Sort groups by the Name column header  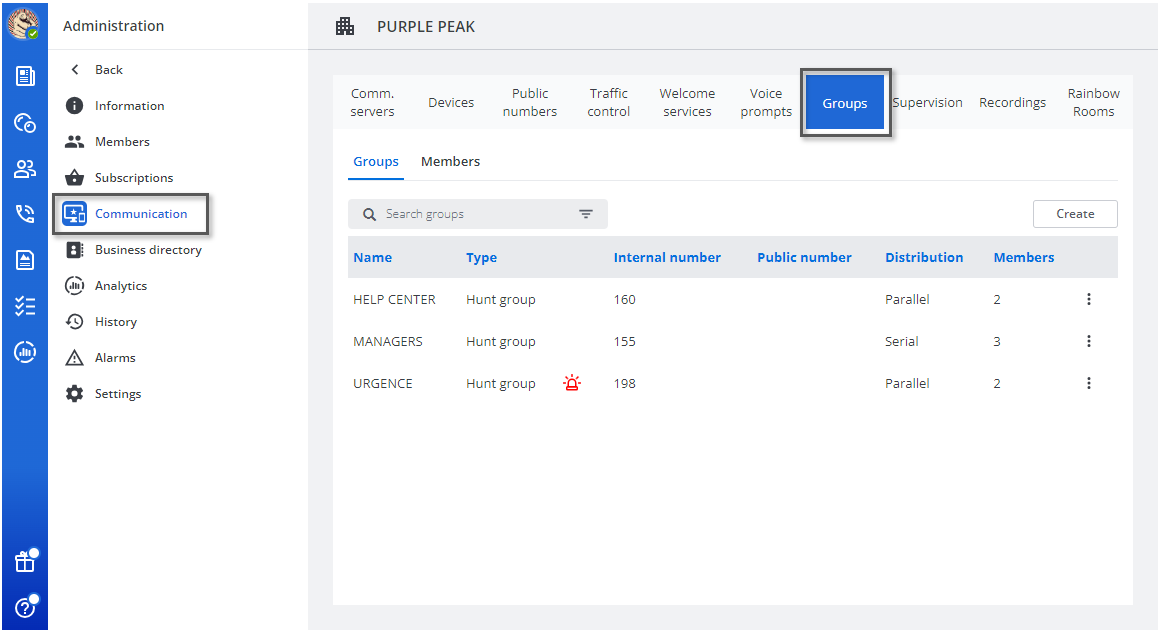tap(373, 258)
